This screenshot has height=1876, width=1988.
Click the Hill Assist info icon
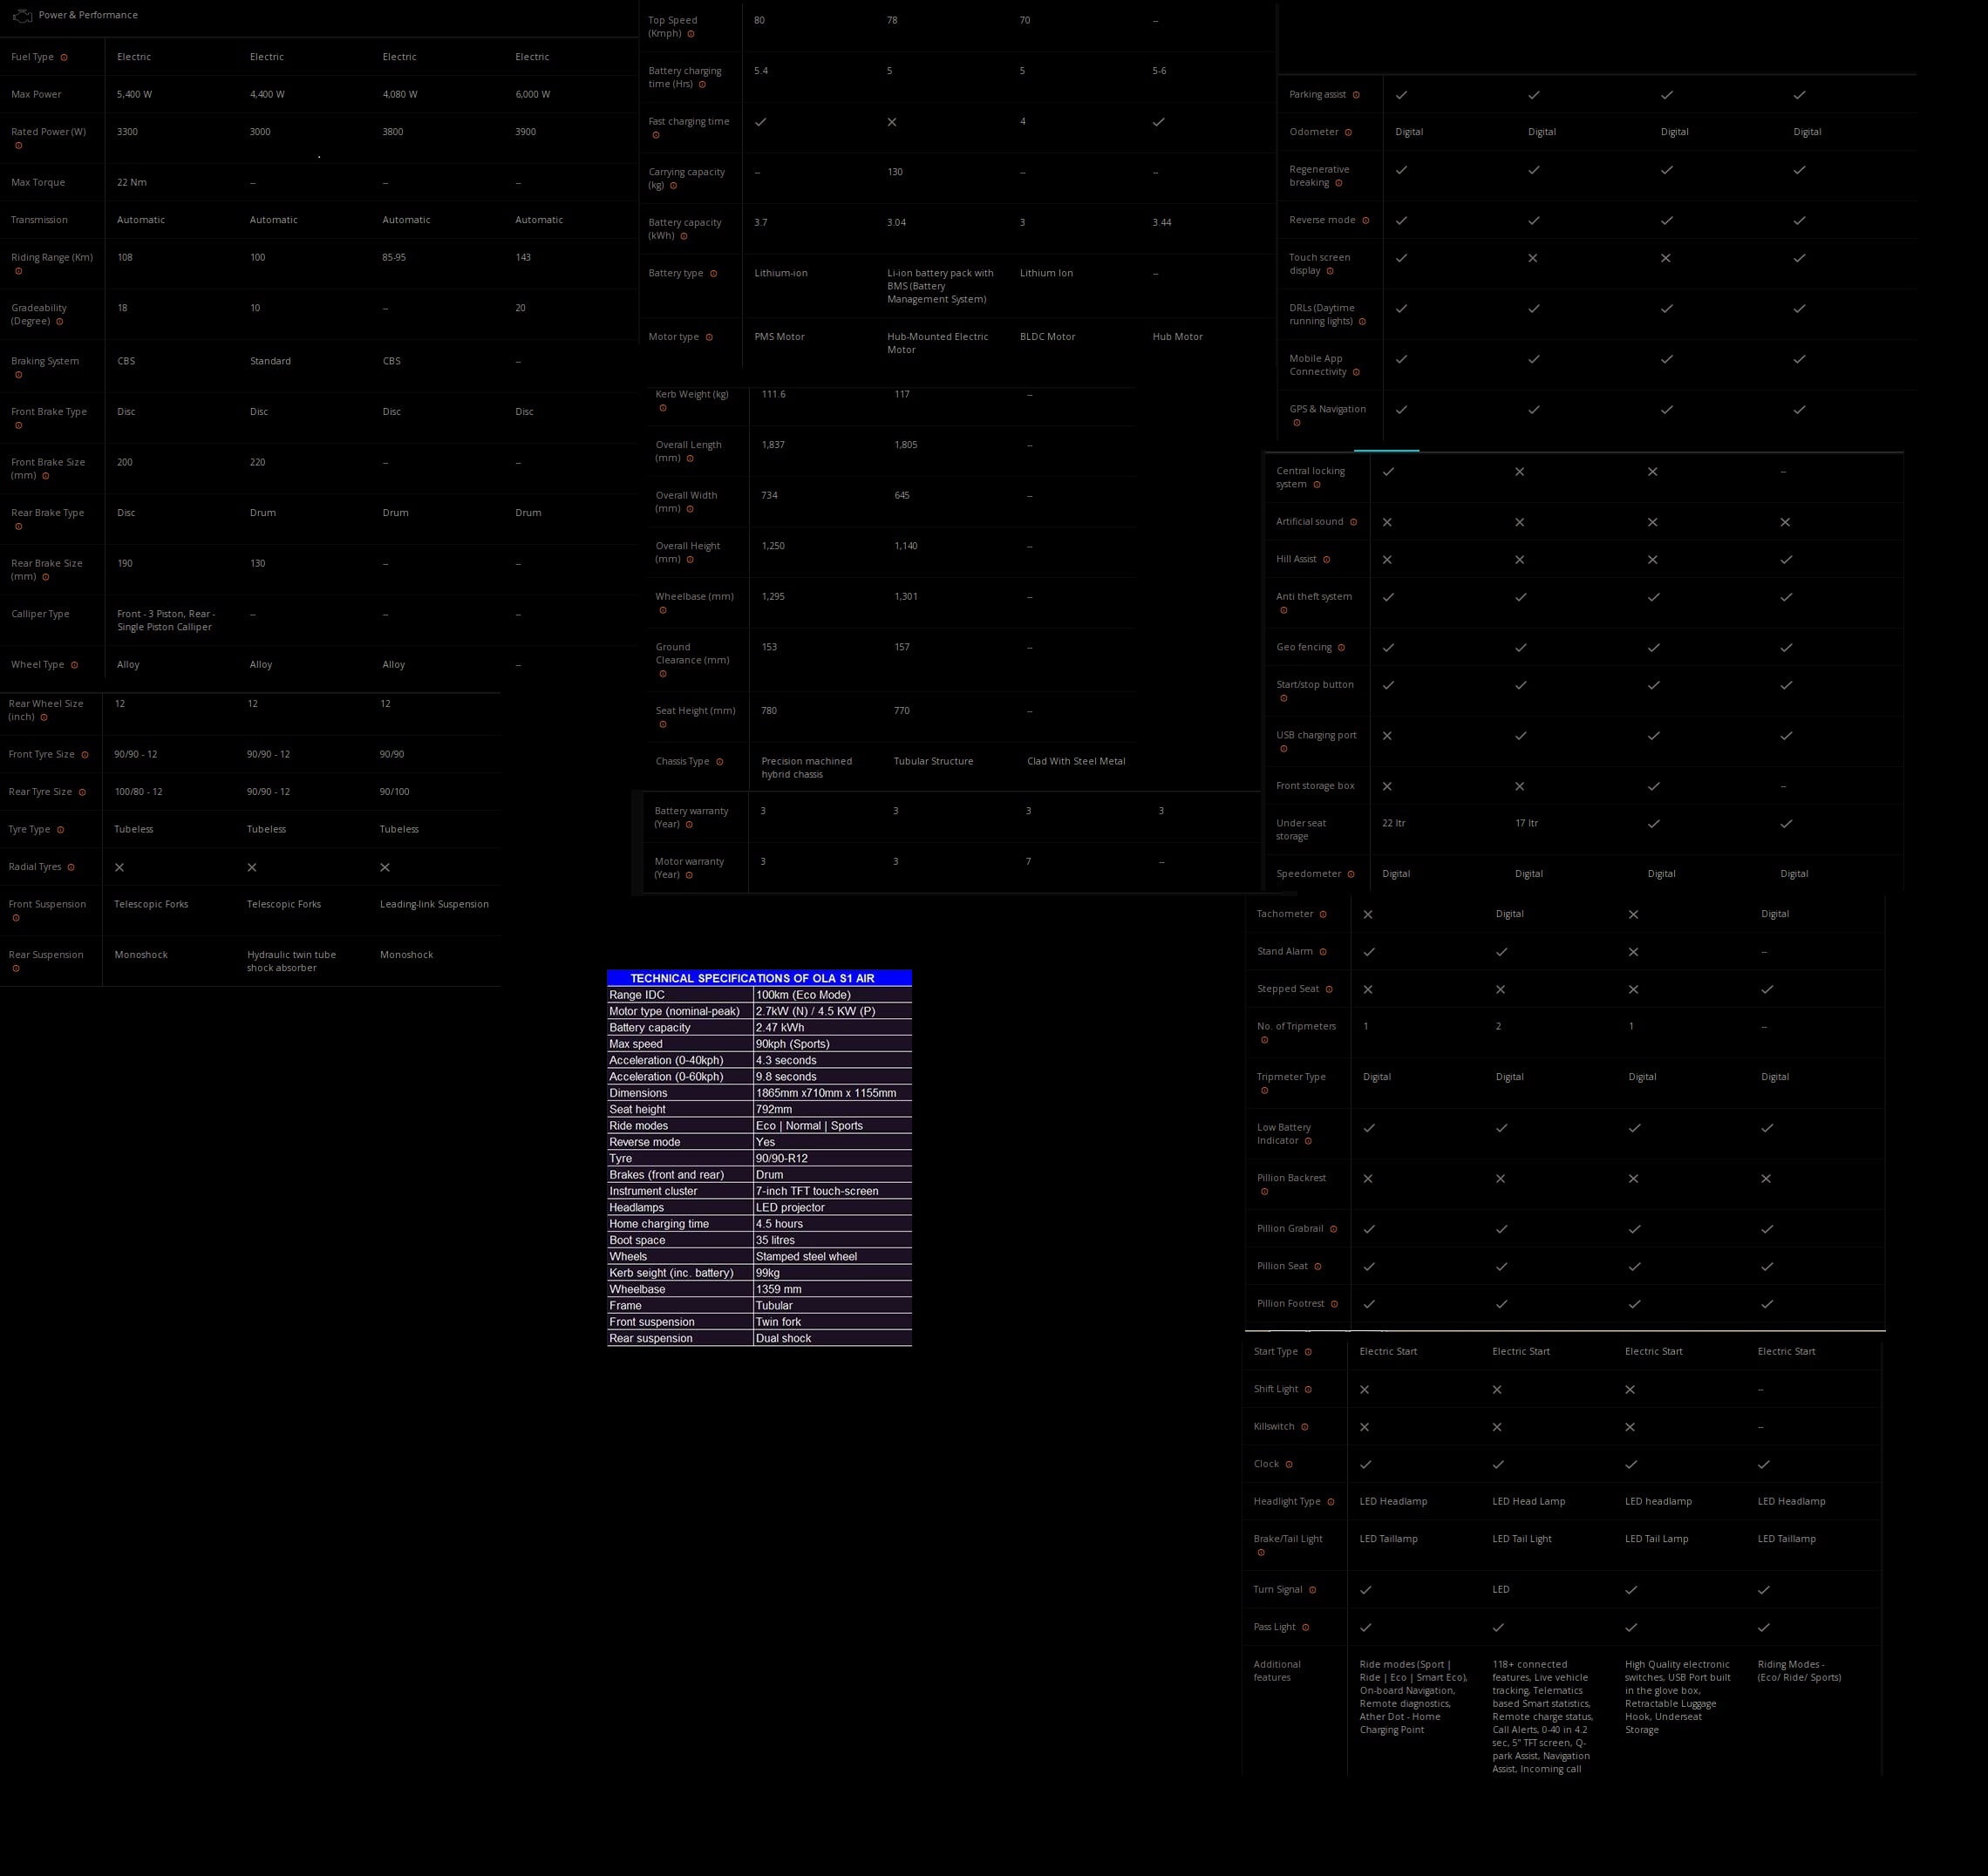[x=1326, y=560]
